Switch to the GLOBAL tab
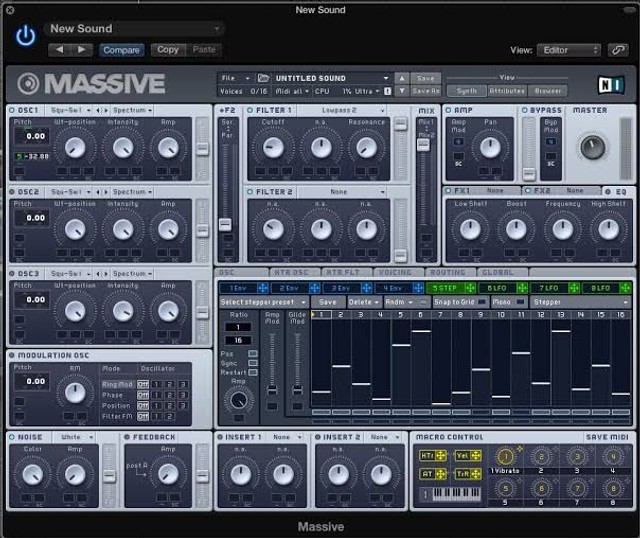This screenshot has width=640, height=538. tap(502, 272)
